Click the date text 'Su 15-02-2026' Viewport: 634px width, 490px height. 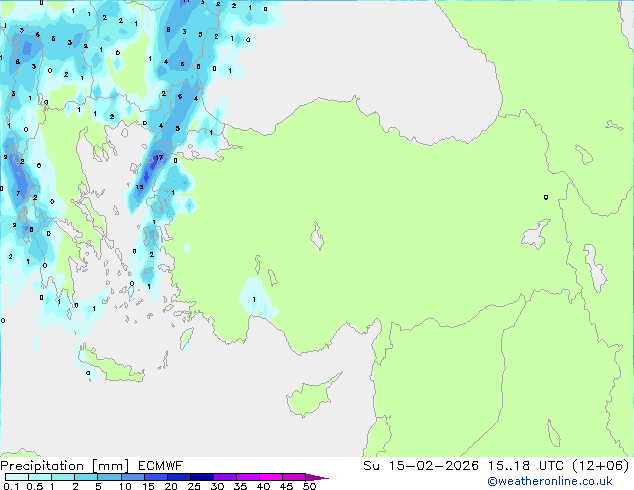point(421,466)
